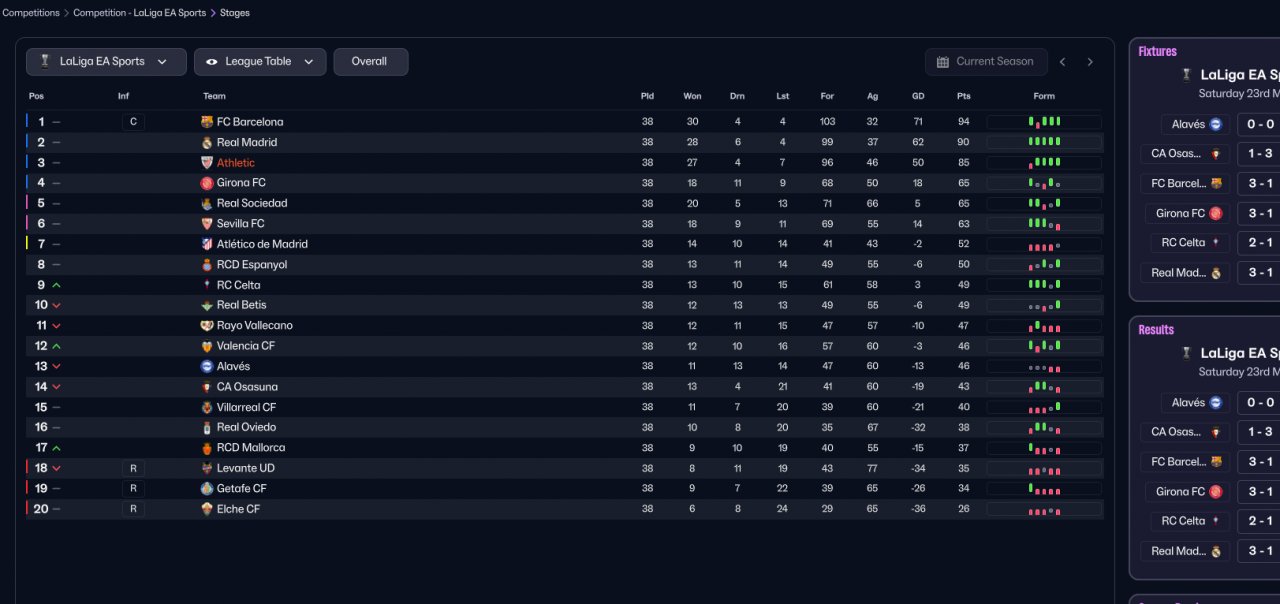Click Elche CF club crest
The width and height of the screenshot is (1280, 604).
point(207,509)
